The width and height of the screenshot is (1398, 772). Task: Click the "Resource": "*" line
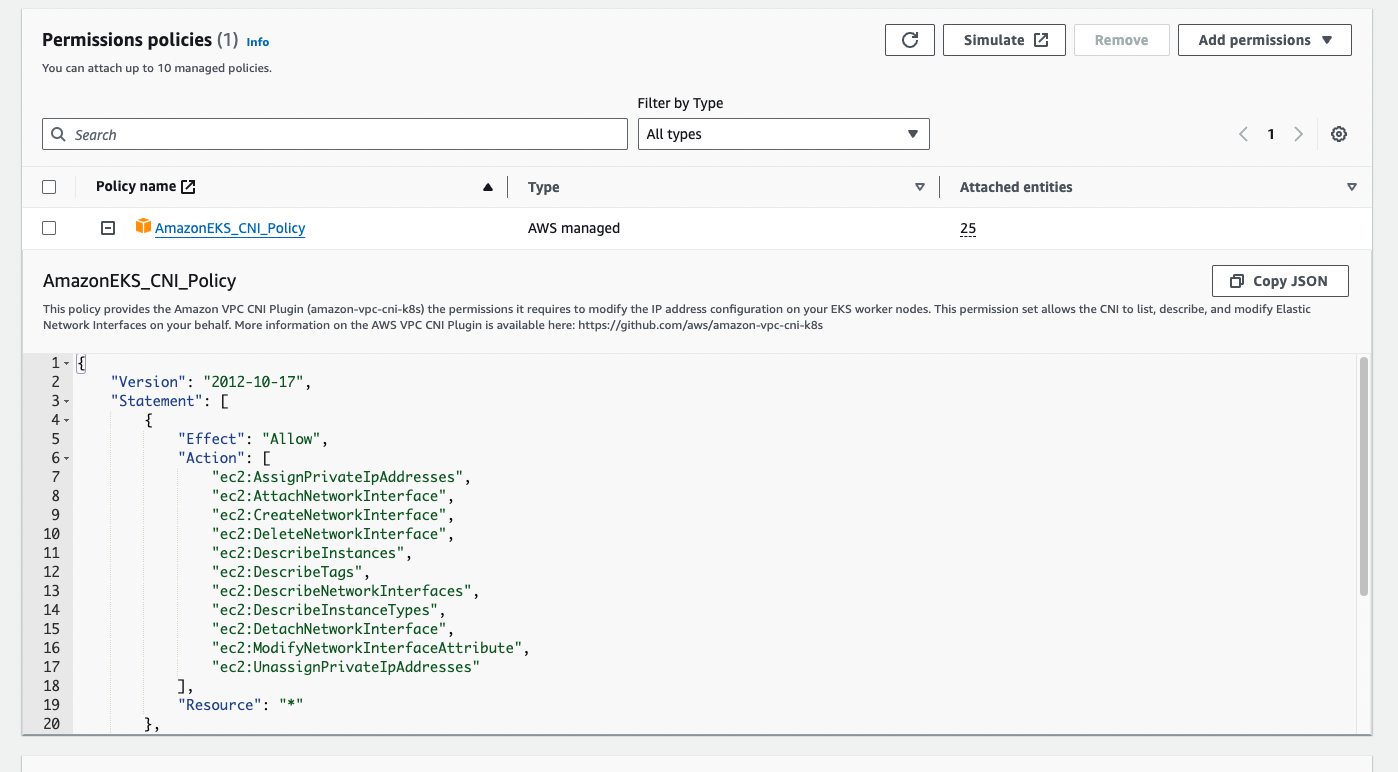click(240, 705)
